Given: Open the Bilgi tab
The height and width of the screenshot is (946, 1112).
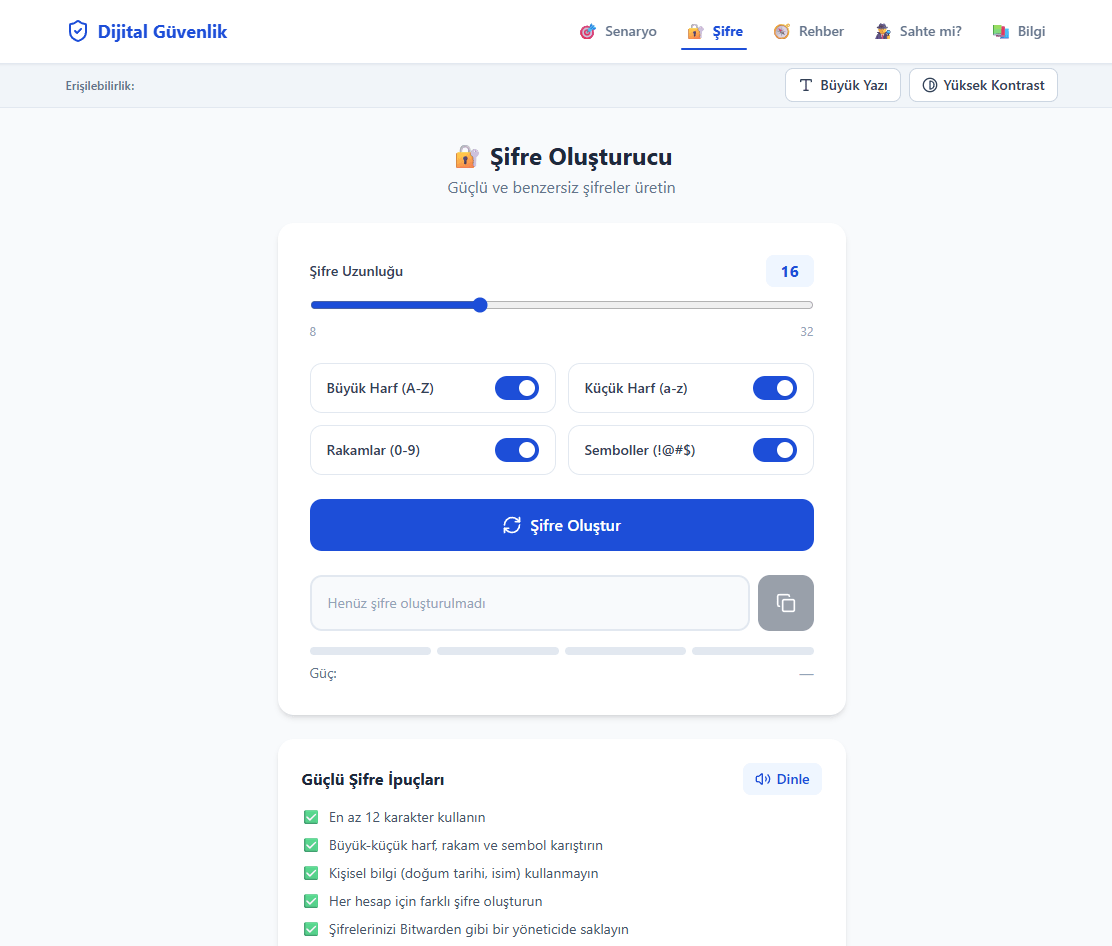Looking at the screenshot, I should 1018,31.
